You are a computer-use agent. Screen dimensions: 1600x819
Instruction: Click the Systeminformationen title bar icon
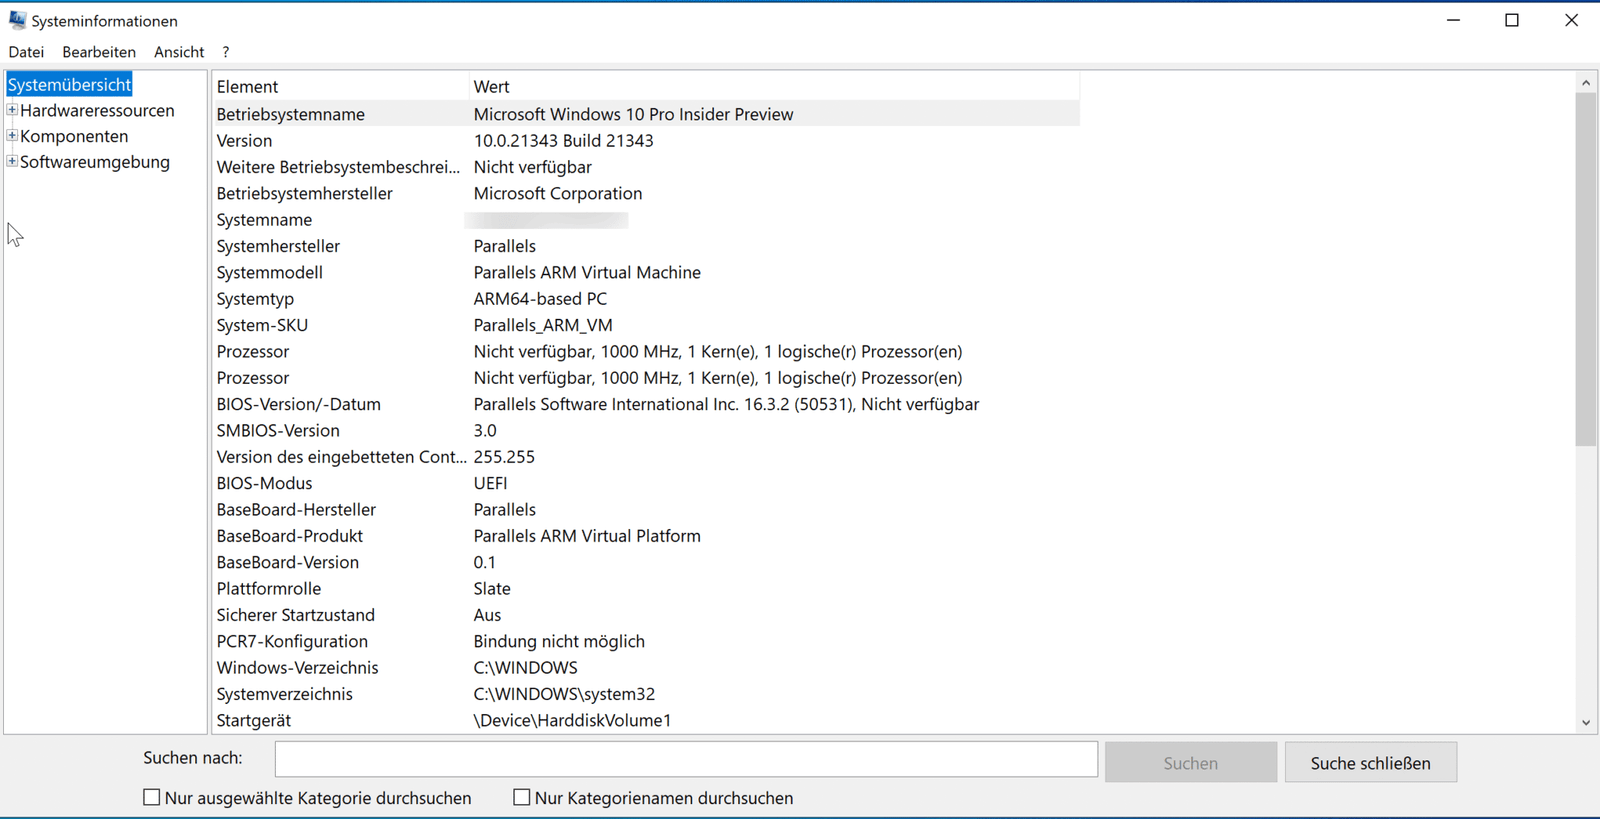(17, 20)
